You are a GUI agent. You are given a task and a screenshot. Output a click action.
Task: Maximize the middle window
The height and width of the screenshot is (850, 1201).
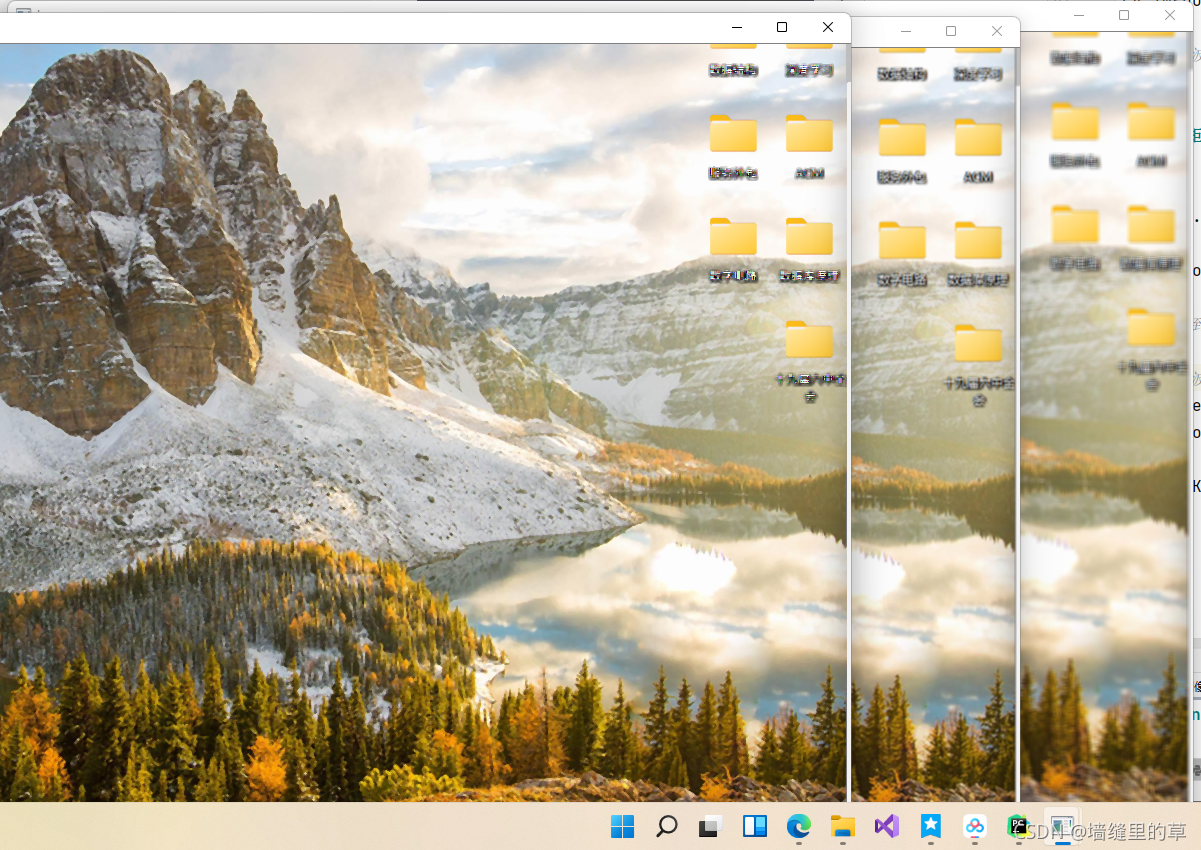[951, 32]
